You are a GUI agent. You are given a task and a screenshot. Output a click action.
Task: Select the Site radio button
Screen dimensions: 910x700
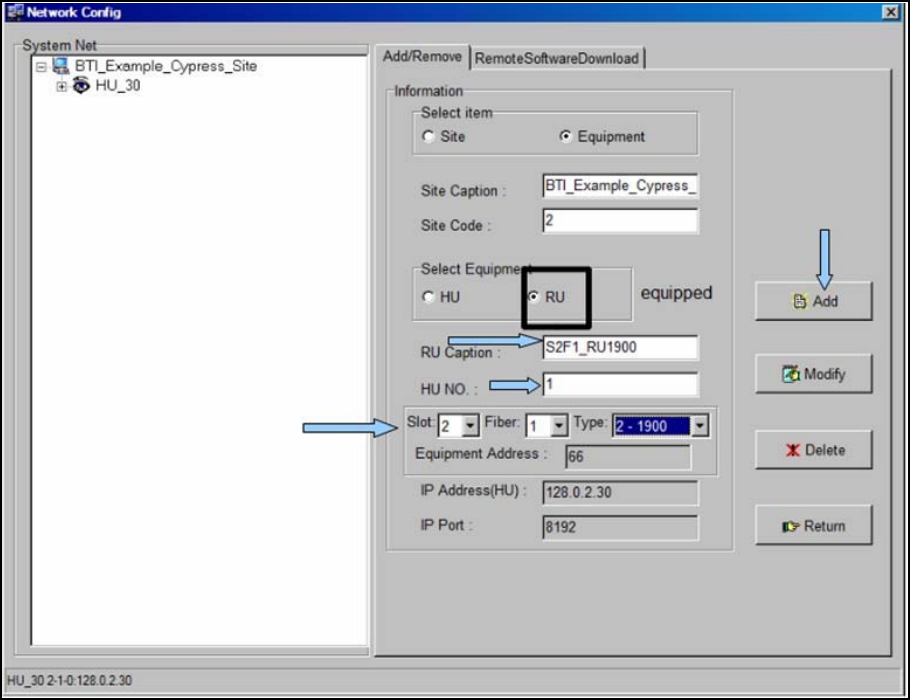click(x=428, y=136)
